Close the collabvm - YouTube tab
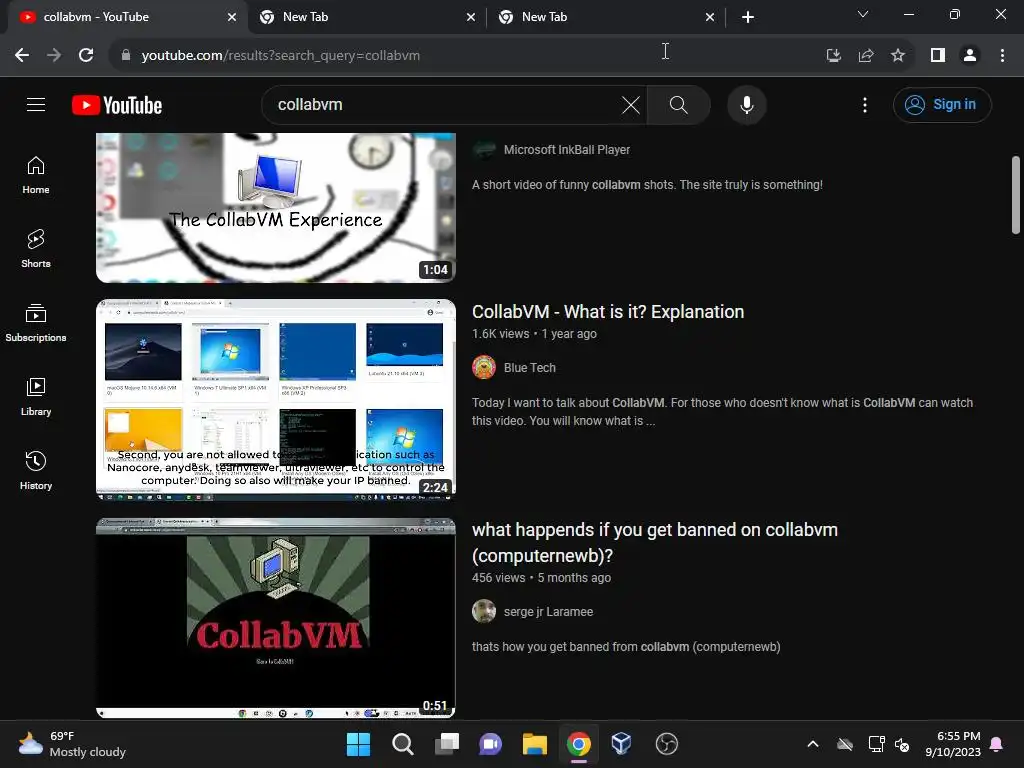Screen dimensions: 1024x768 click(232, 17)
